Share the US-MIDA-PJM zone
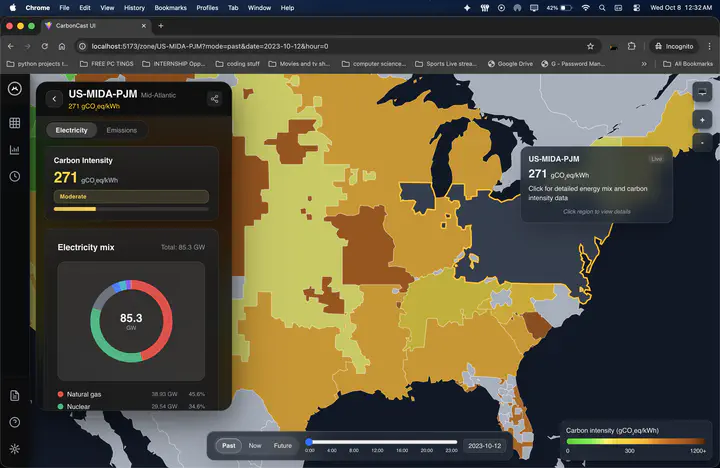Screen dimensions: 720x468 point(214,98)
